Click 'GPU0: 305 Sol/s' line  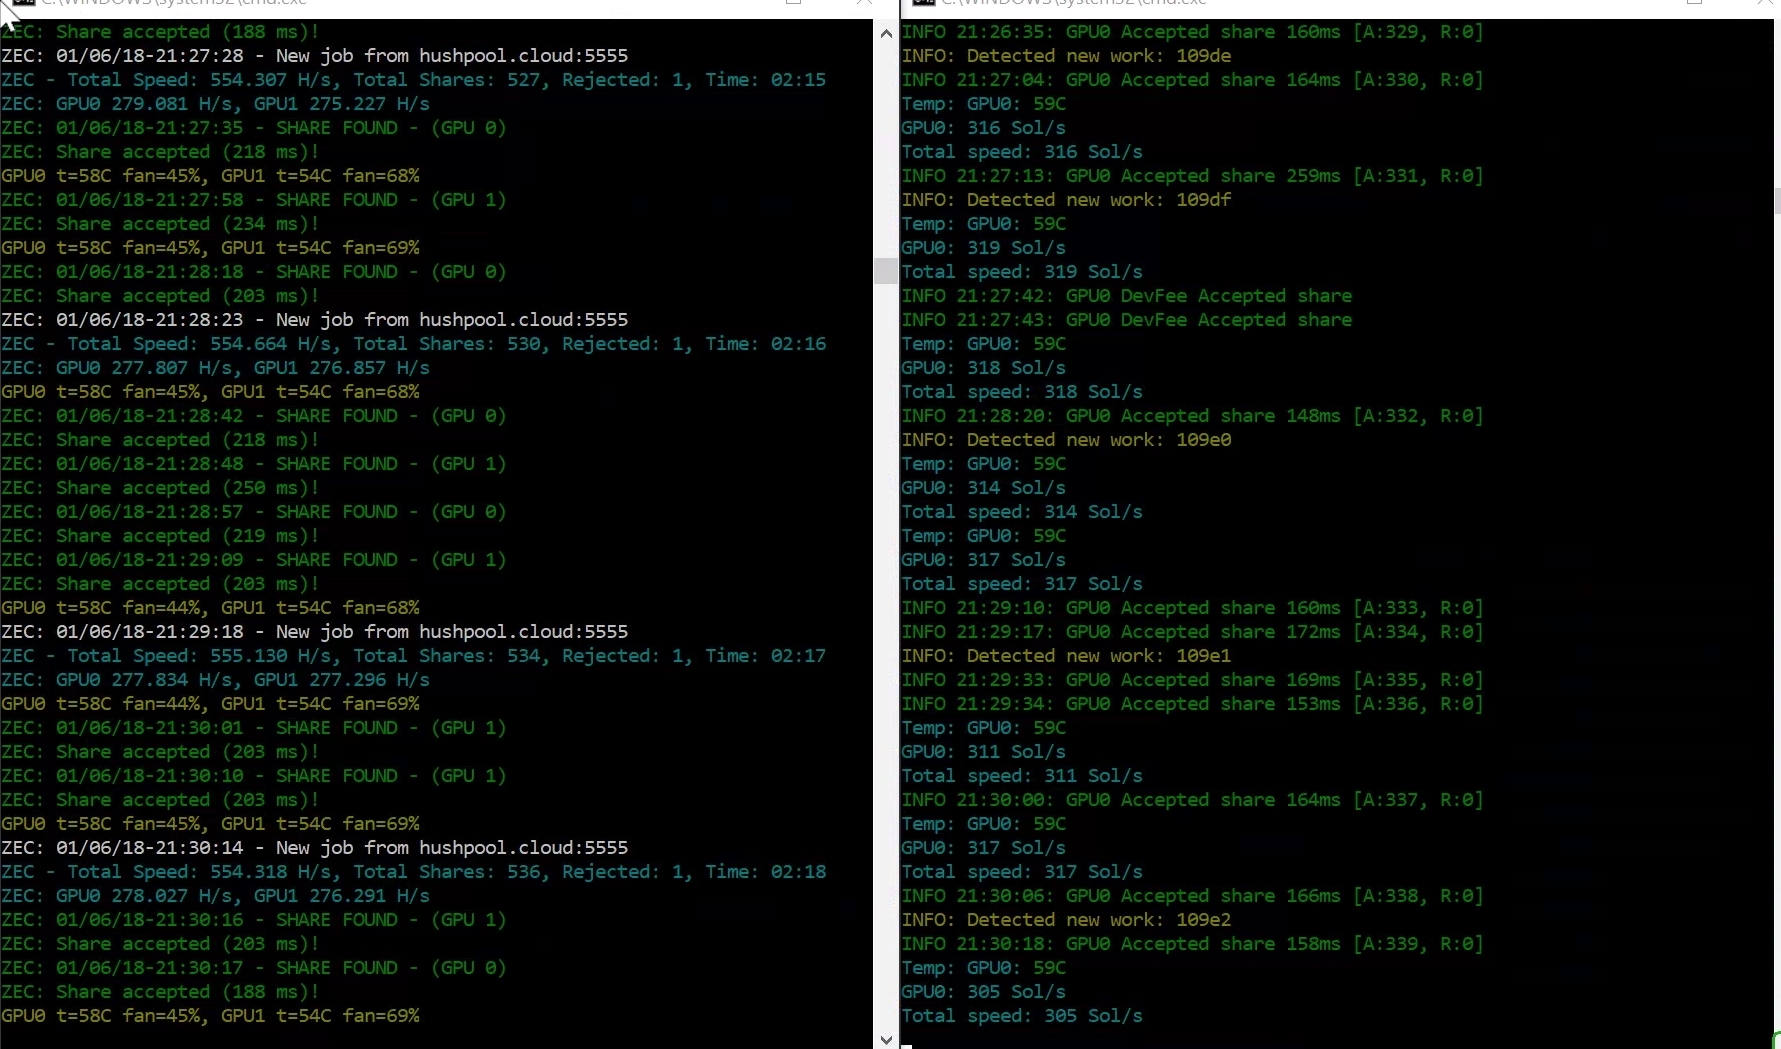tap(984, 992)
